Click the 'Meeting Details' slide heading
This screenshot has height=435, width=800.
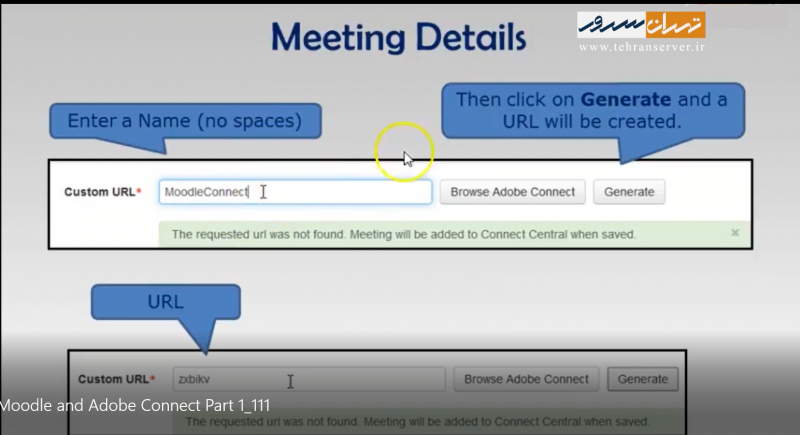(x=398, y=37)
